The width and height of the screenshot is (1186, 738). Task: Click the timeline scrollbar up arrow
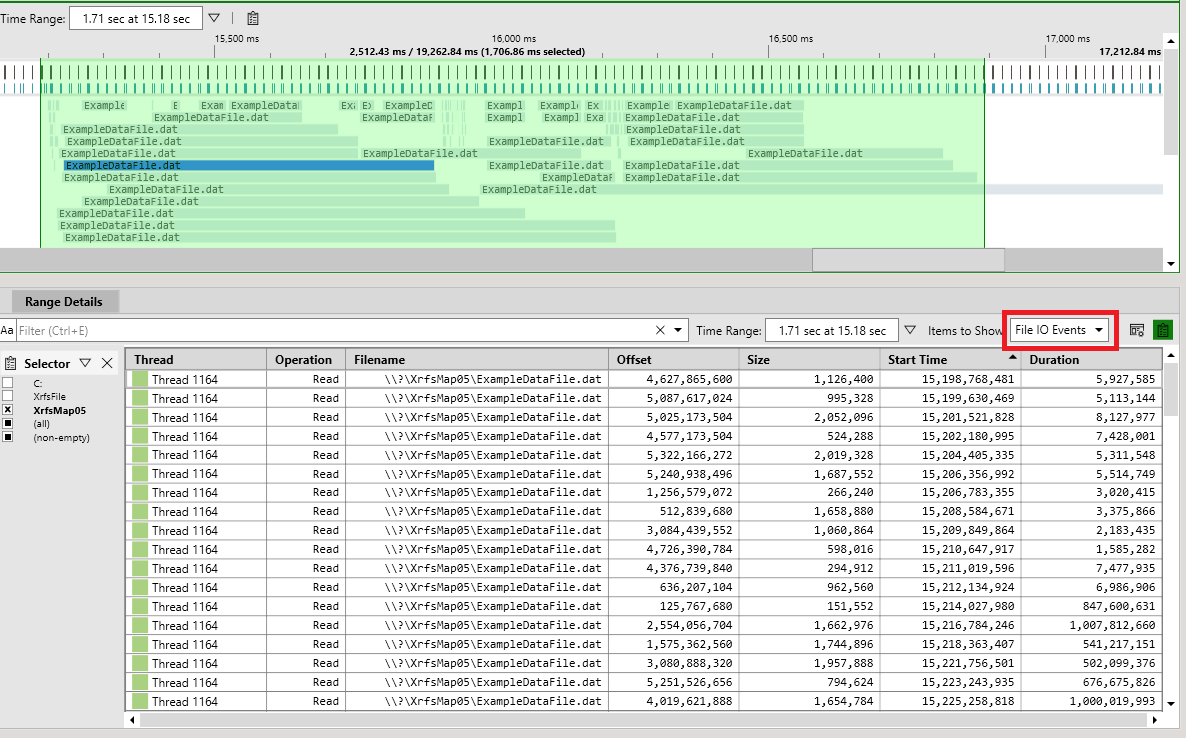point(1171,42)
